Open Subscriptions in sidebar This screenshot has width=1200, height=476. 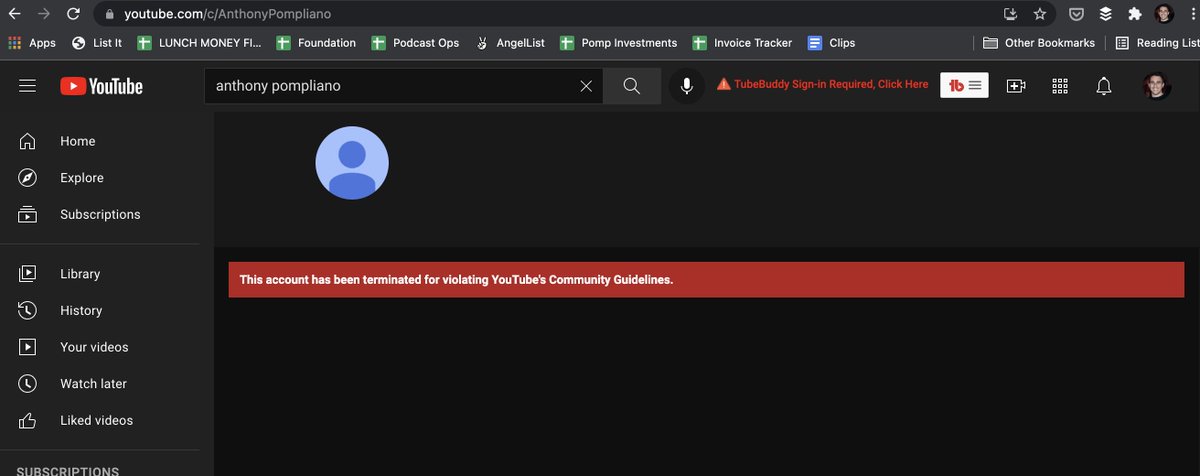100,214
